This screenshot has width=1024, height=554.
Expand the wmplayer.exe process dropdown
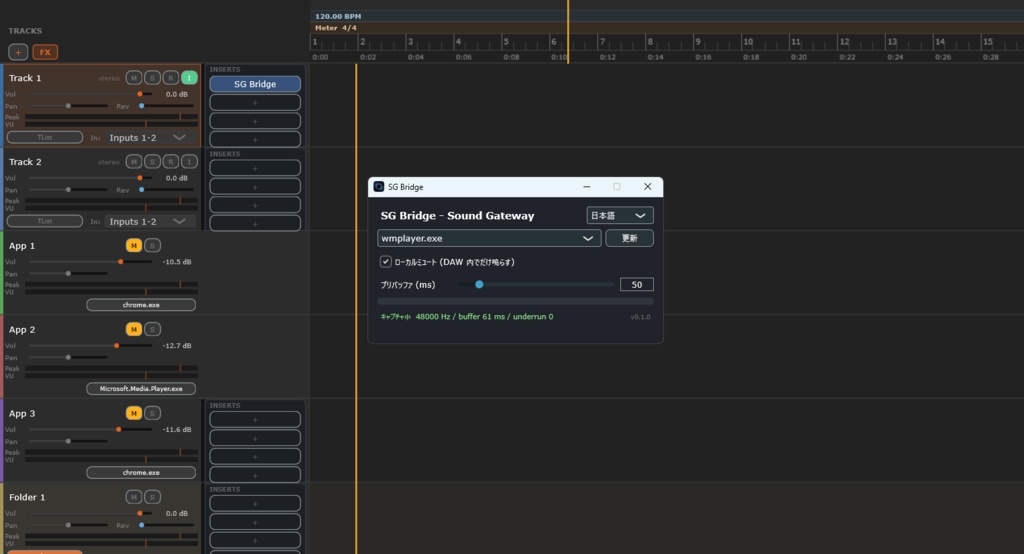[489, 238]
